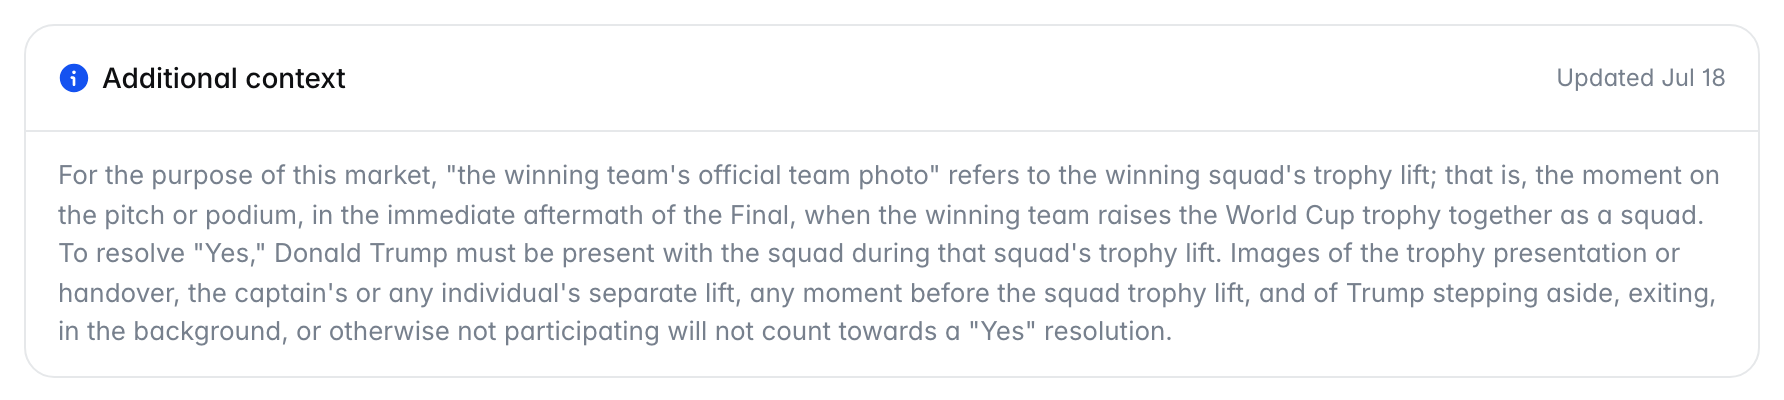Click the blue info icon
The height and width of the screenshot is (400, 1784).
tap(74, 78)
